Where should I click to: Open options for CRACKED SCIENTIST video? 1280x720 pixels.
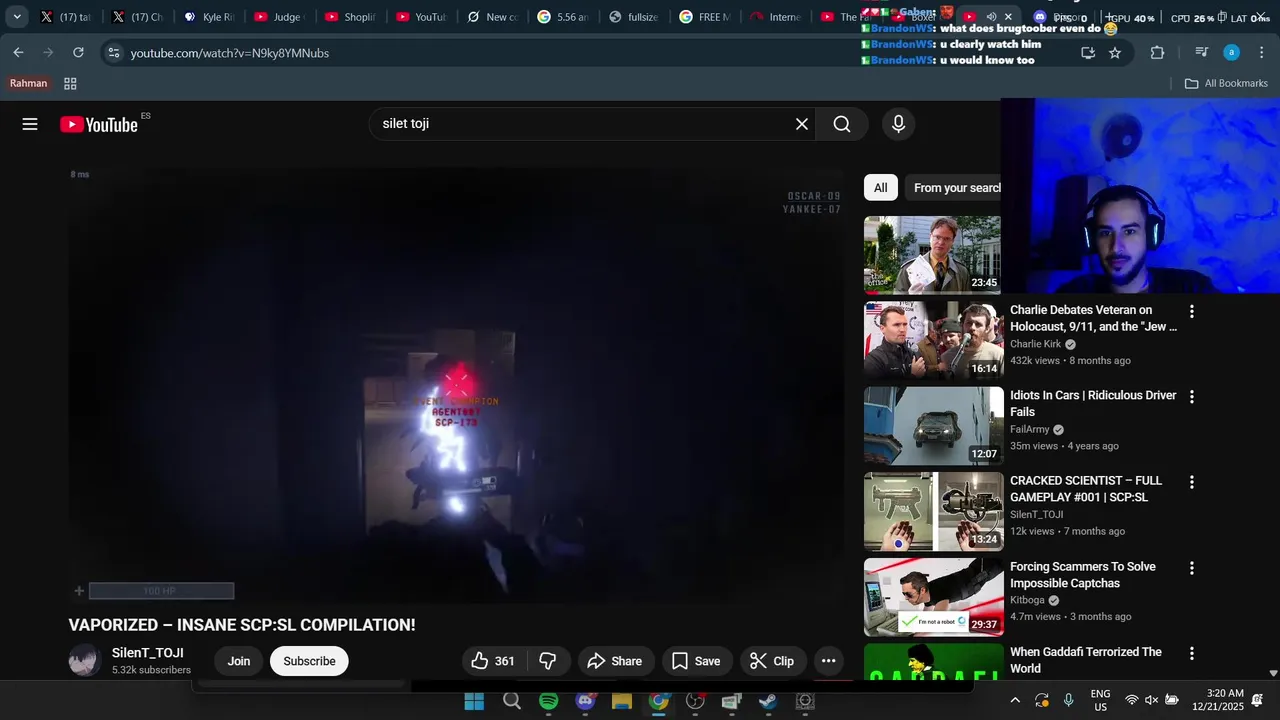(x=1191, y=482)
